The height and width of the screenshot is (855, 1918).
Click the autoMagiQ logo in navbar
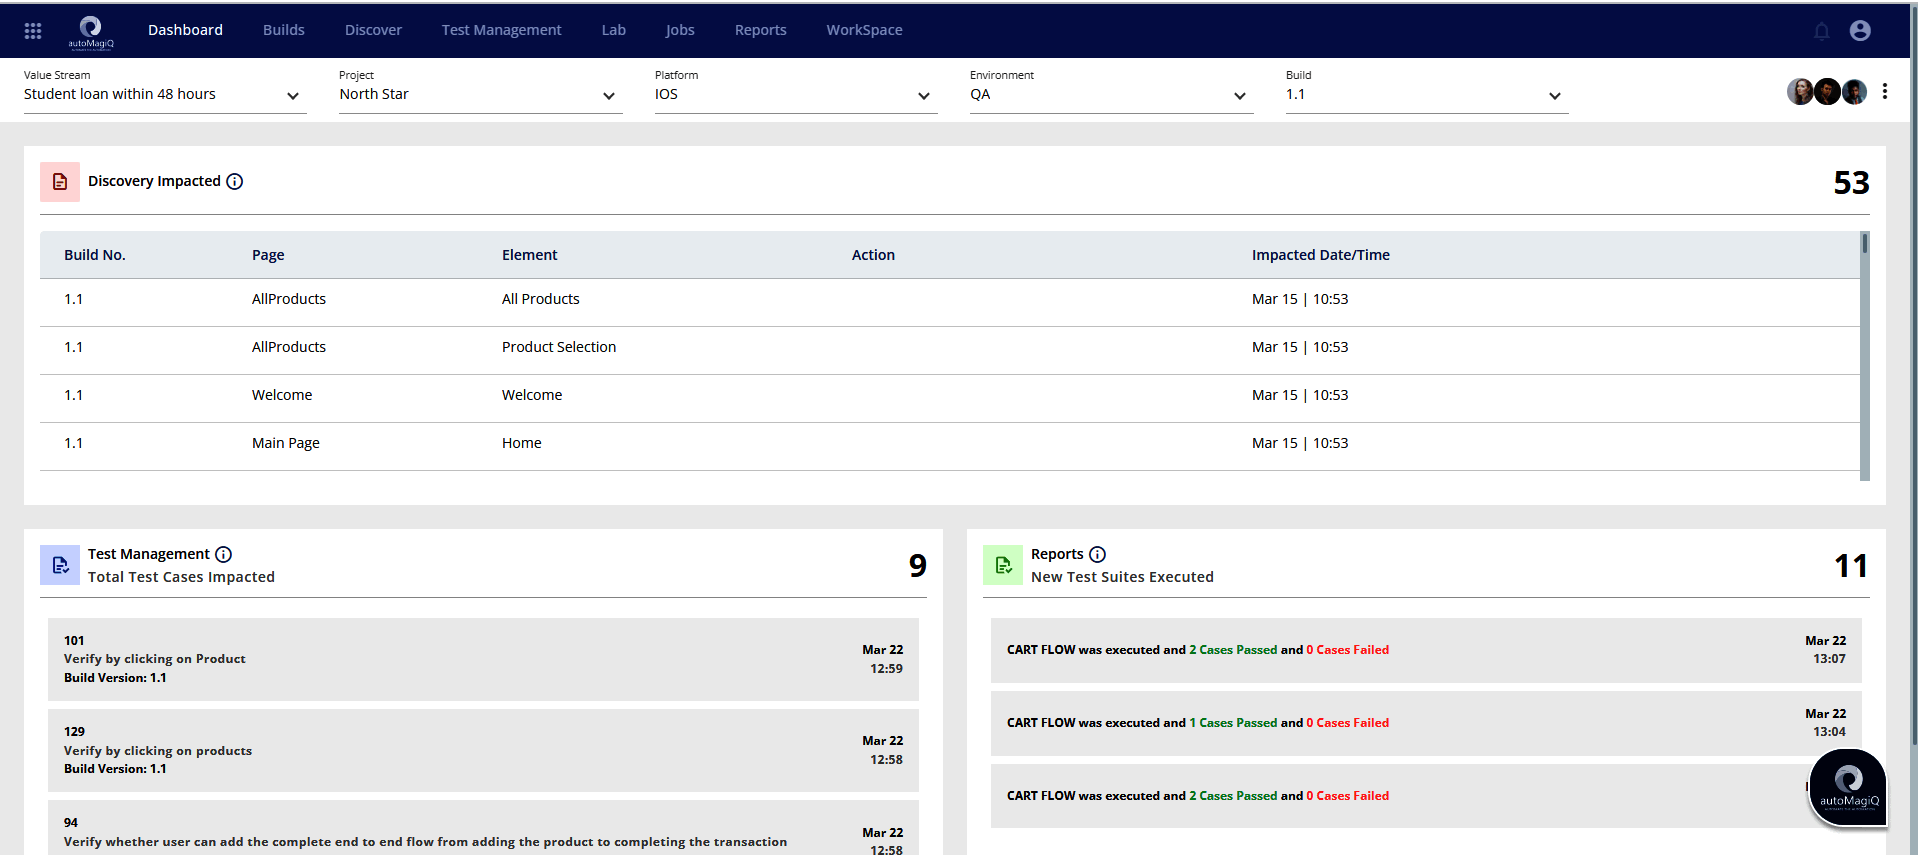pyautogui.click(x=91, y=31)
